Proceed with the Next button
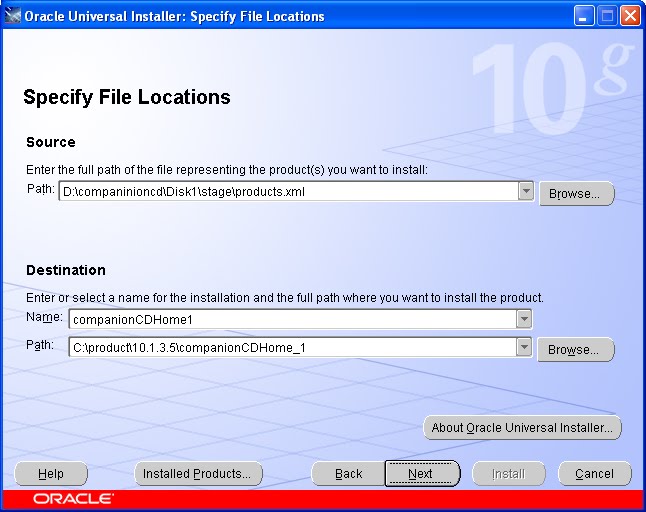 (422, 474)
